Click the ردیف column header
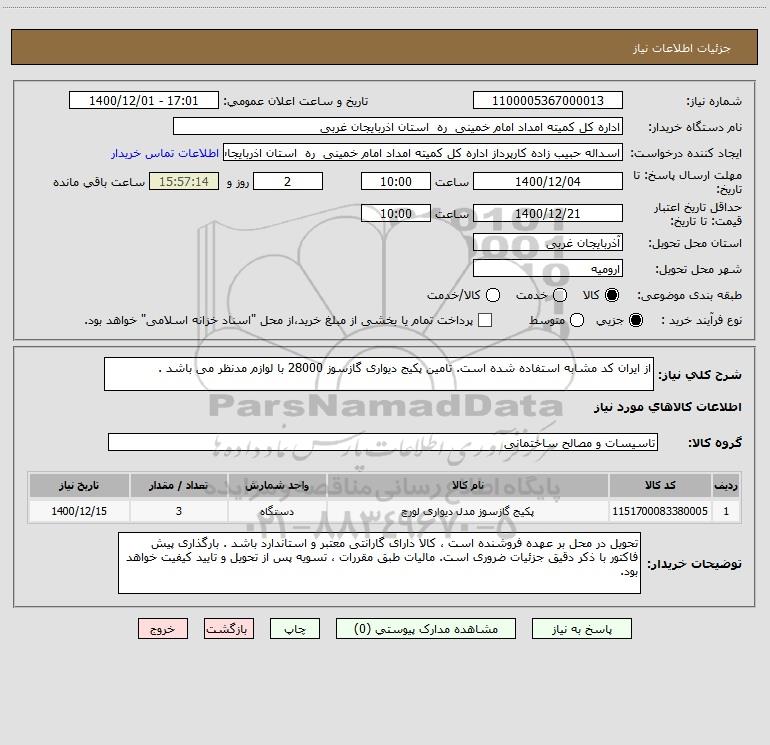Viewport: 770px width, 745px height. click(726, 485)
